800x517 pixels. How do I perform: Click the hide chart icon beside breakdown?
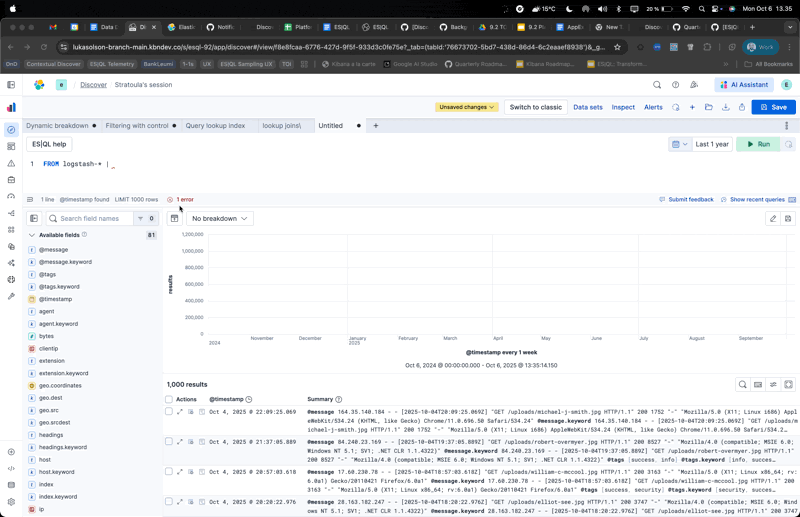(x=174, y=218)
